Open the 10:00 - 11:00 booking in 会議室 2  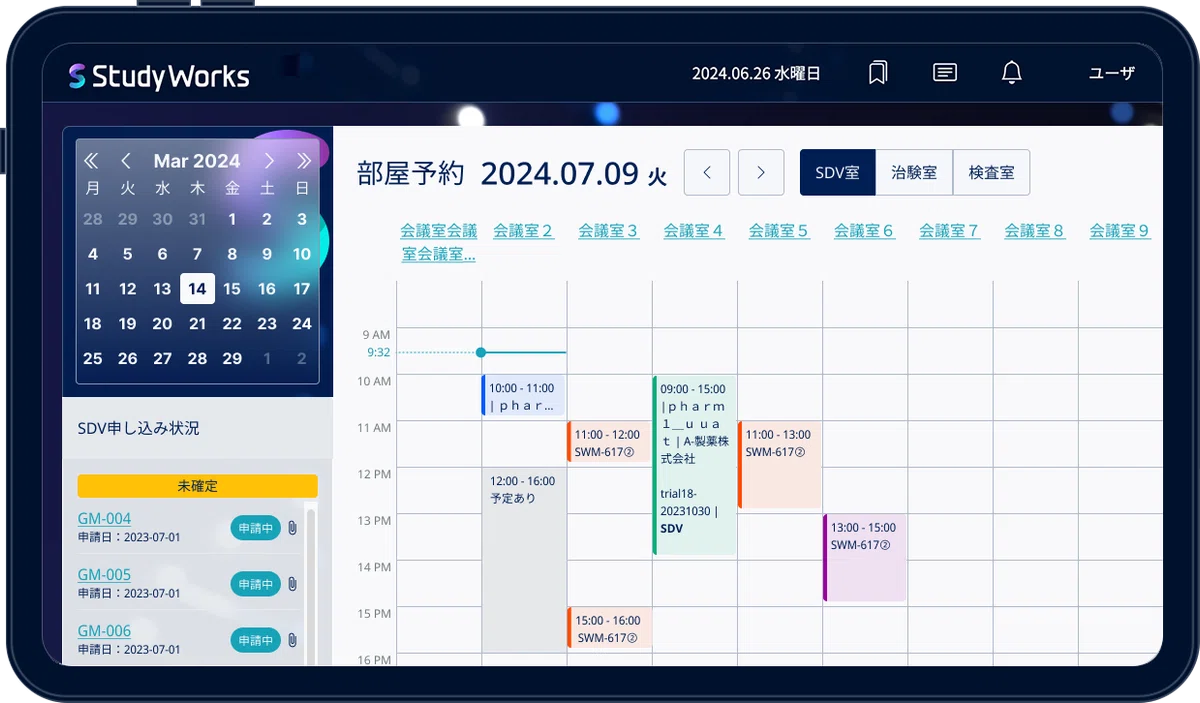click(x=523, y=396)
